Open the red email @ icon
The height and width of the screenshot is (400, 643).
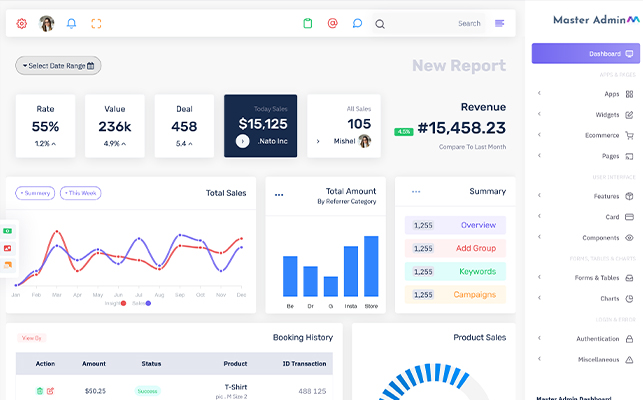tap(333, 23)
